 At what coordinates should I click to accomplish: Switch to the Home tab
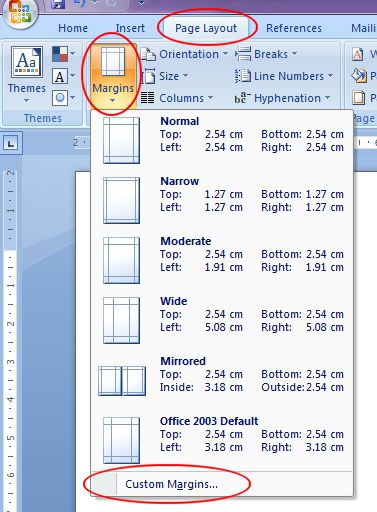(x=73, y=28)
